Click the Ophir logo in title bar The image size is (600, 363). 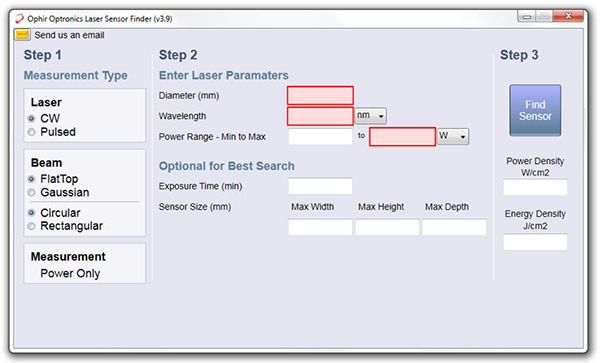tap(19, 18)
